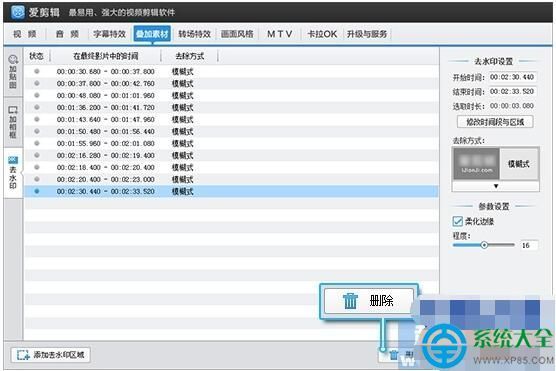
Task: Open the 视频 tab
Action: [x=25, y=34]
